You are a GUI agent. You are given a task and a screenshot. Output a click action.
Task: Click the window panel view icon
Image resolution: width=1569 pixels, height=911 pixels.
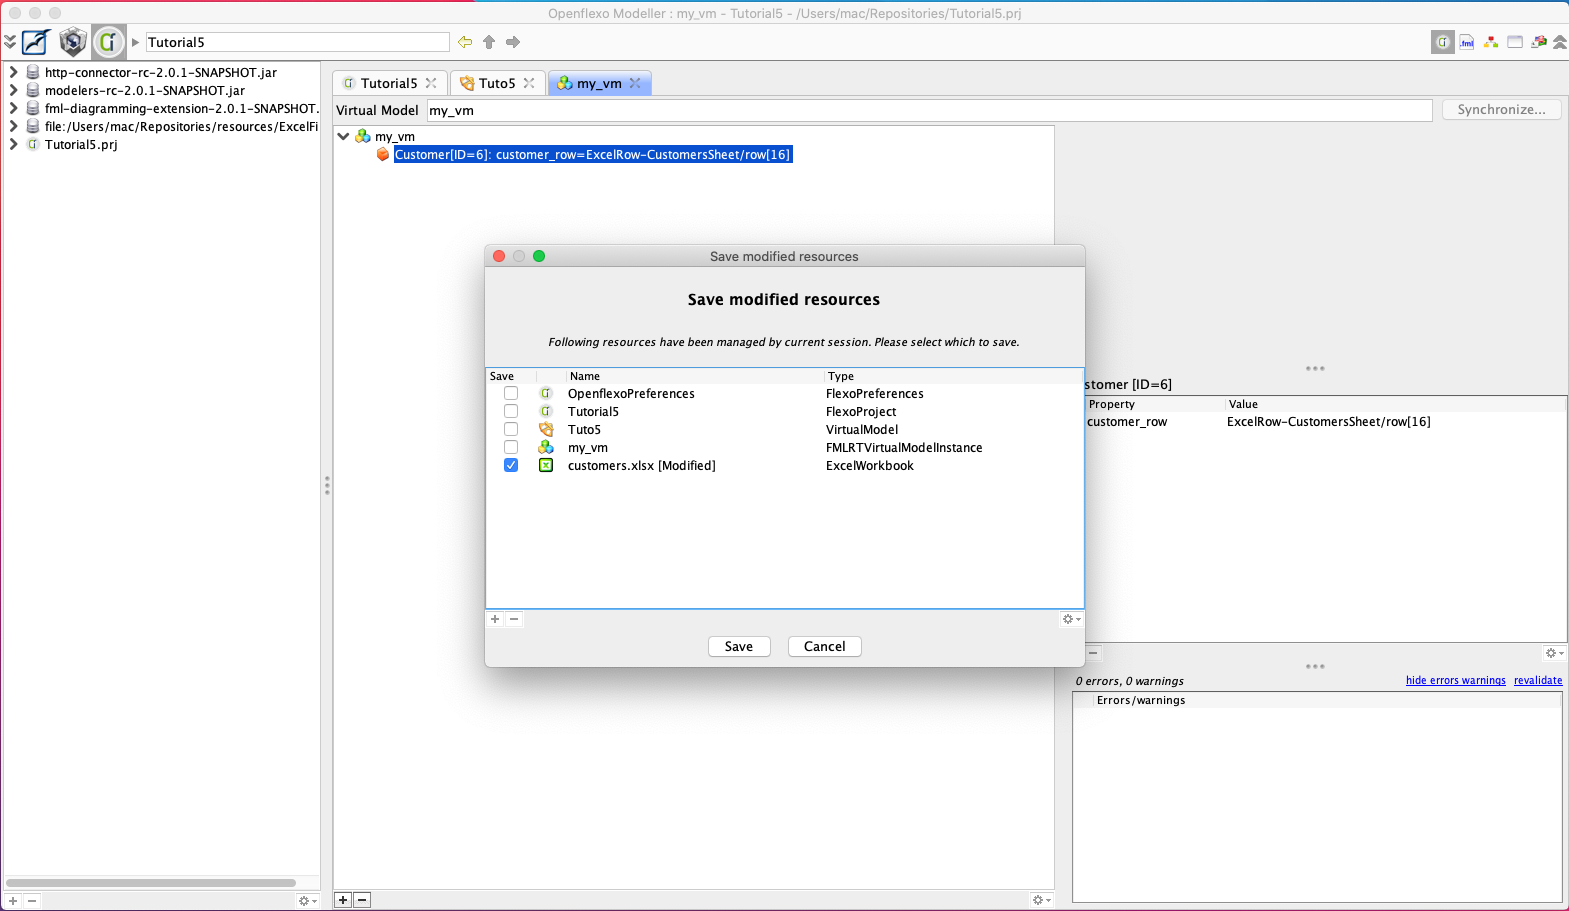1515,42
